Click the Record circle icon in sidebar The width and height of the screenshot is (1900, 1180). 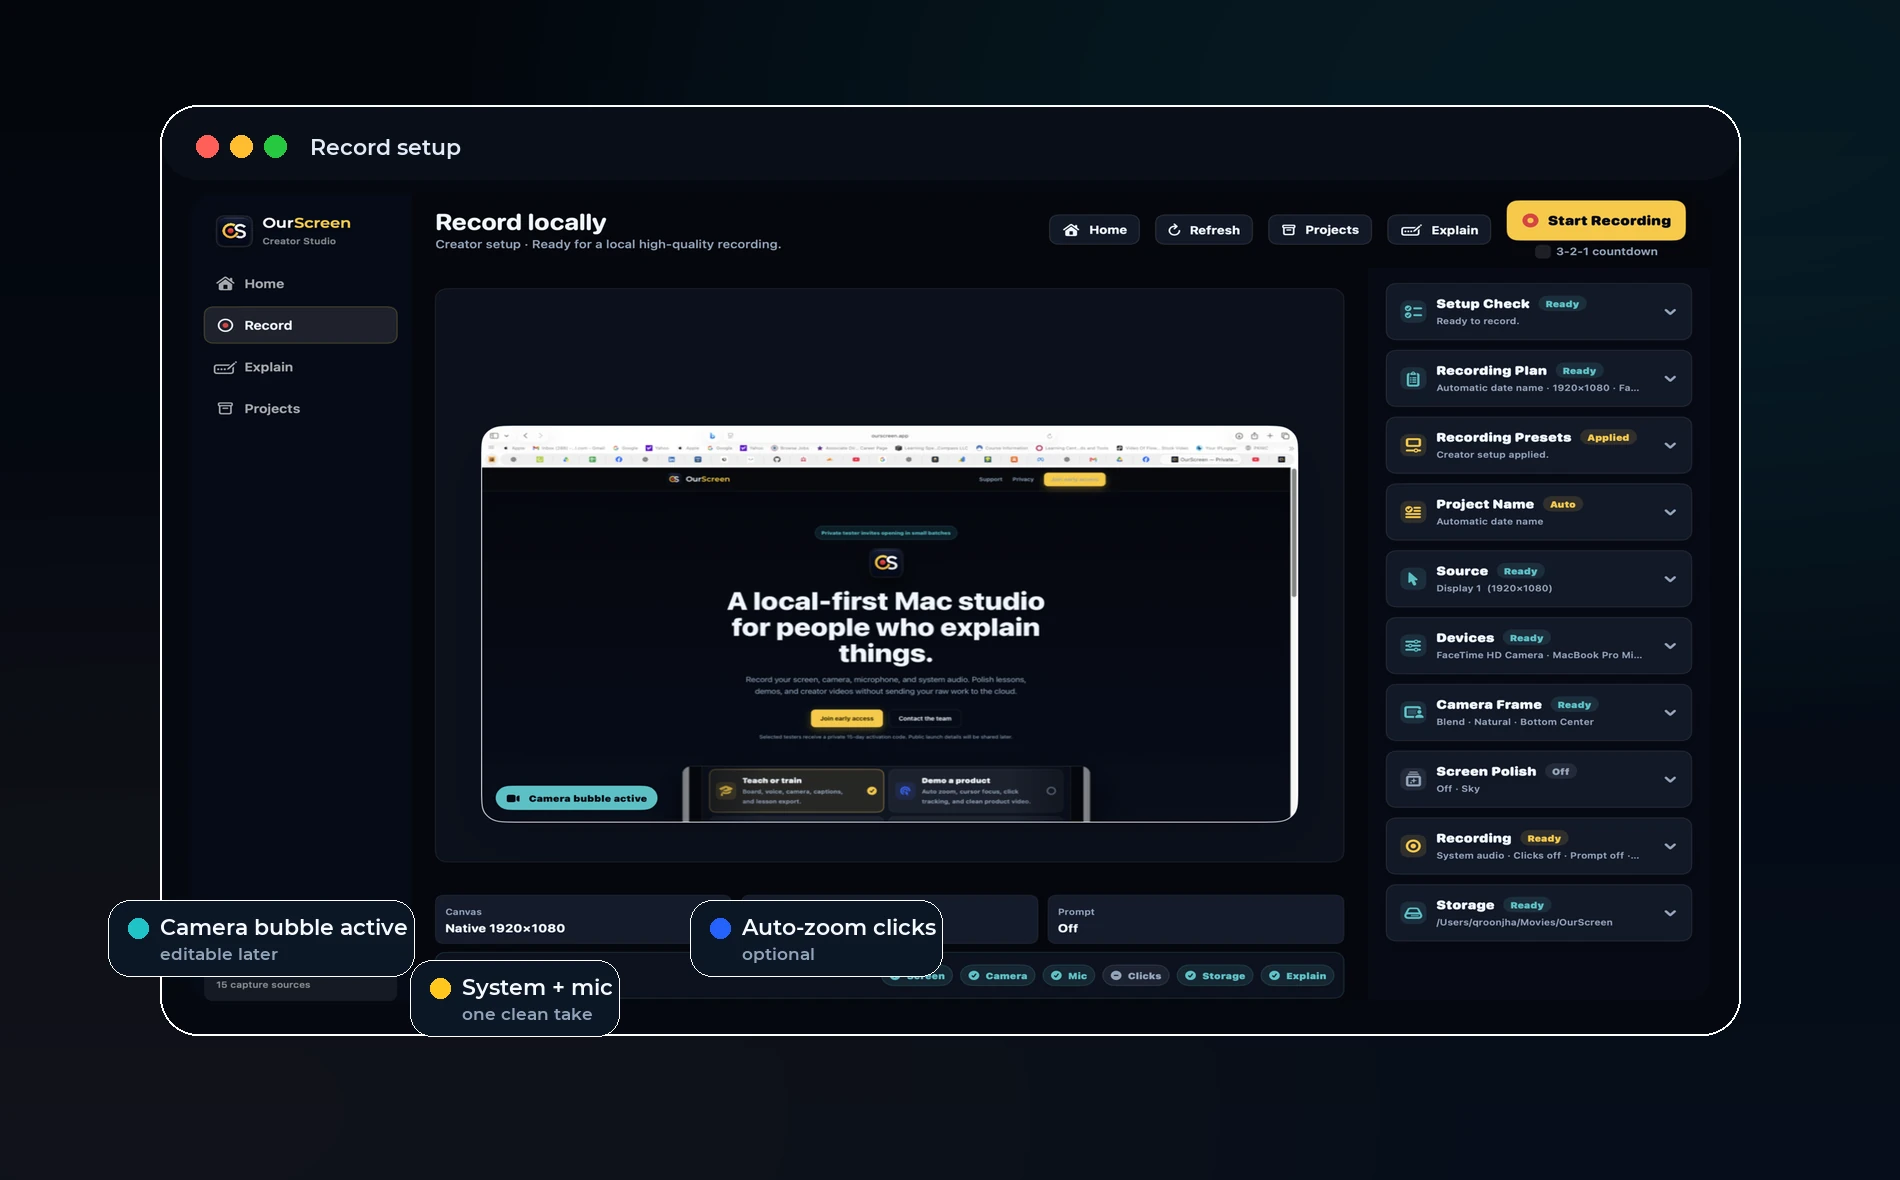[226, 326]
